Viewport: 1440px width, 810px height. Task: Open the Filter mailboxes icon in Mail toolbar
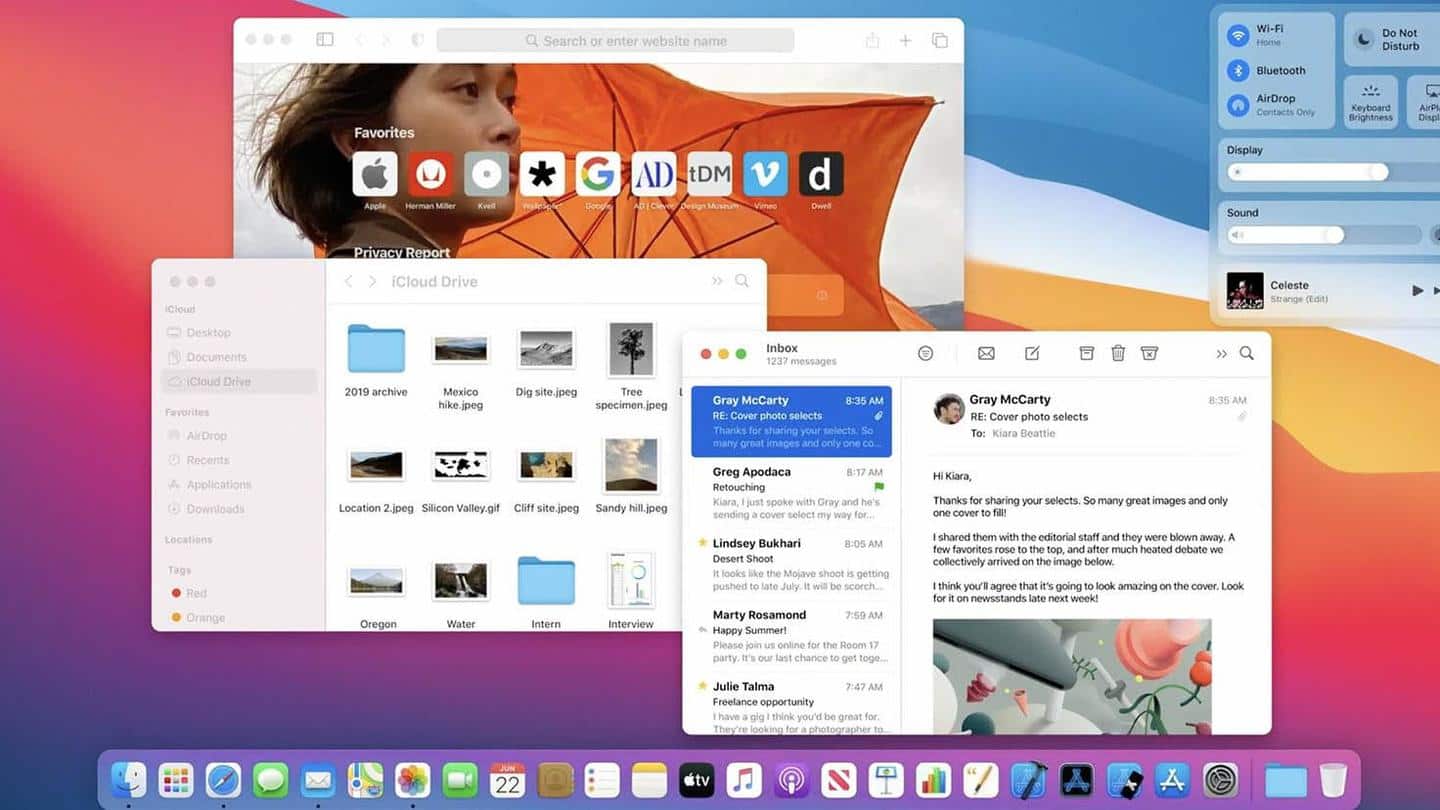click(x=925, y=354)
